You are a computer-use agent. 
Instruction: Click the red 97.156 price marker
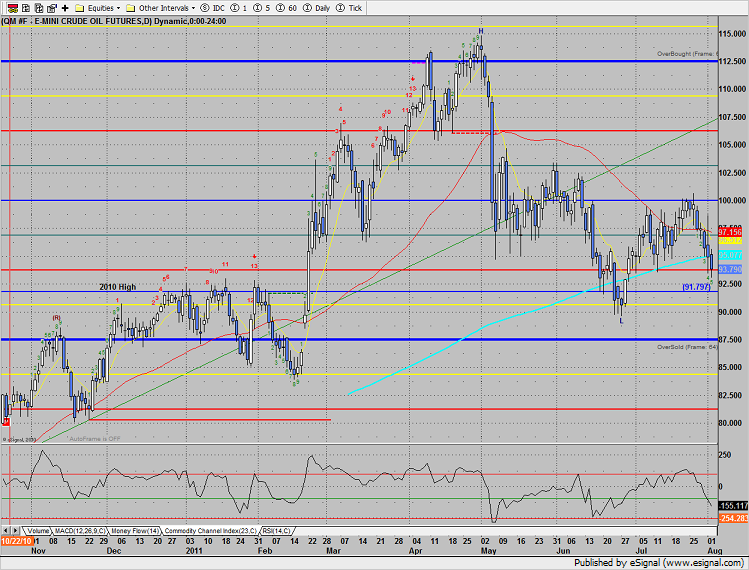coord(730,232)
